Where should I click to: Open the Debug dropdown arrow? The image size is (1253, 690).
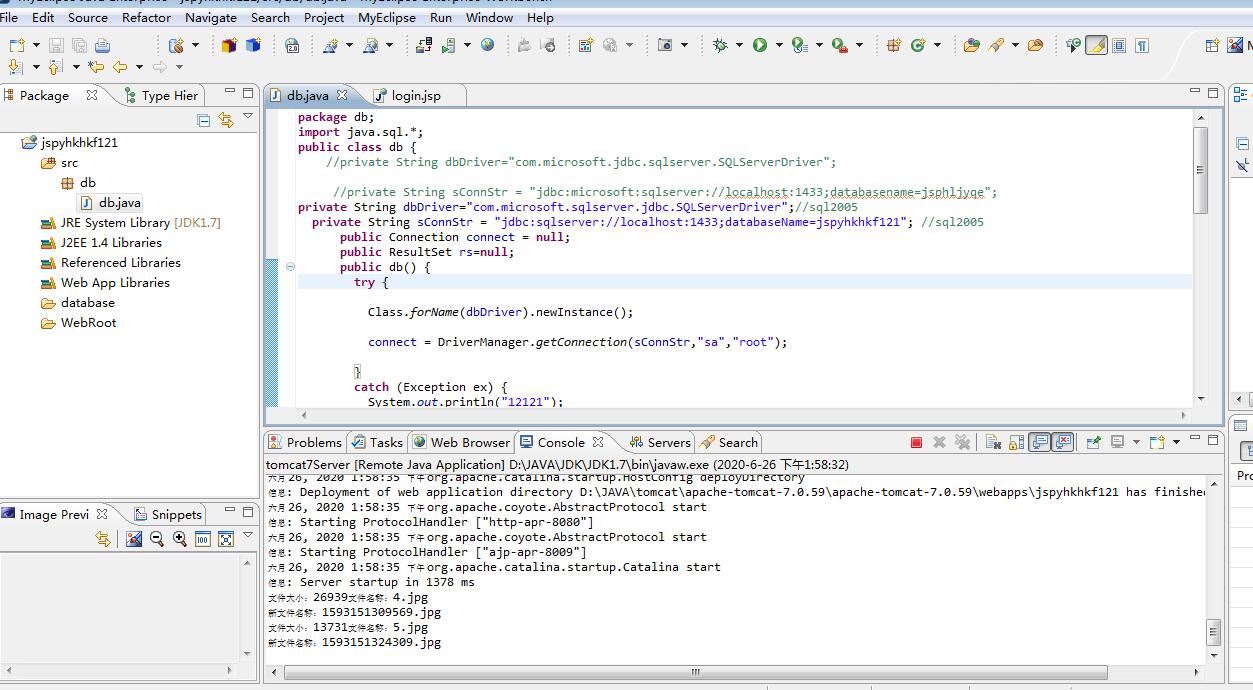click(x=739, y=45)
